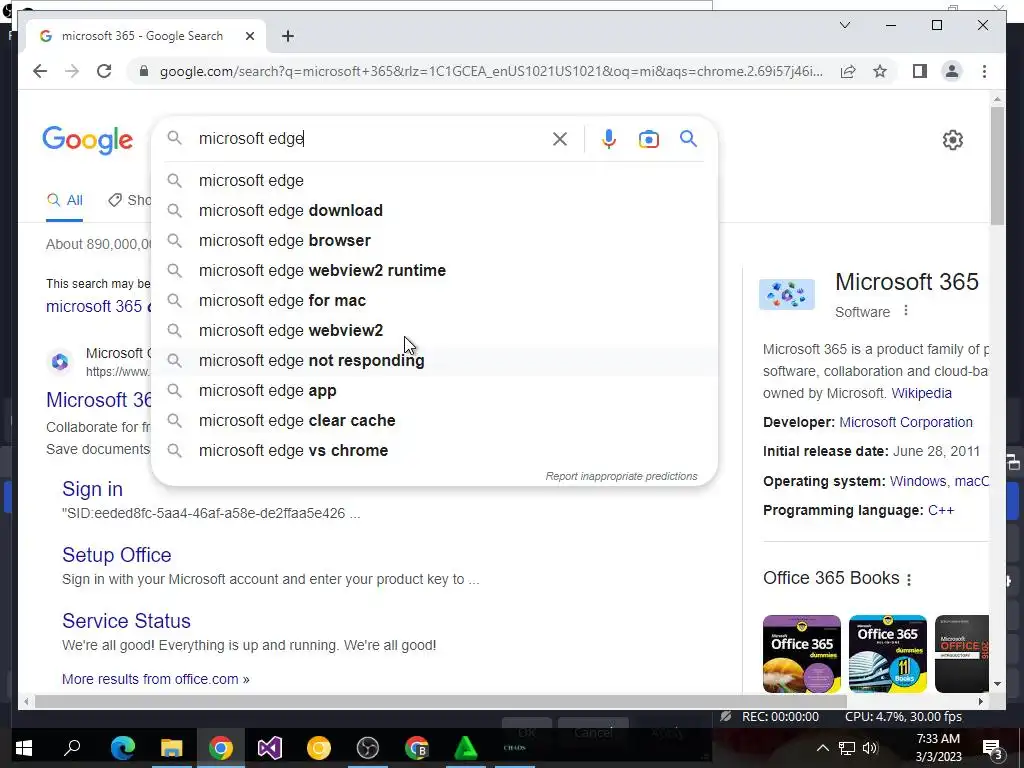Screen dimensions: 1024x768
Task: Open the Wikipedia link
Action: [x=921, y=393]
